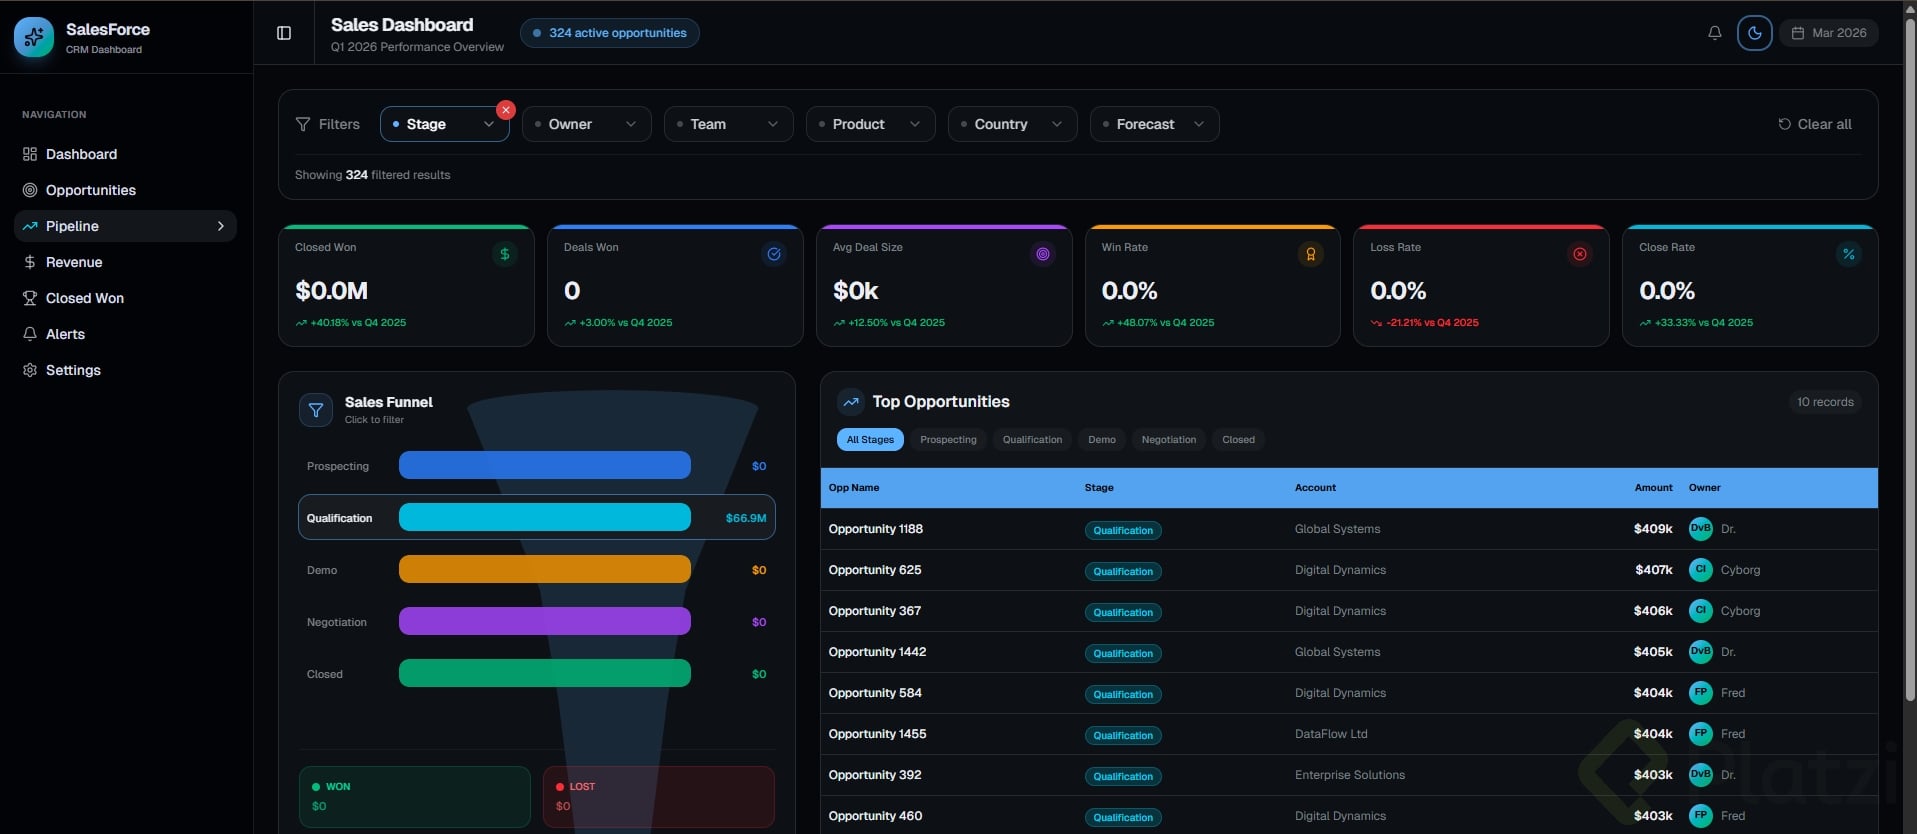1917x834 pixels.
Task: Select Pipeline navigation item
Action: [x=126, y=226]
